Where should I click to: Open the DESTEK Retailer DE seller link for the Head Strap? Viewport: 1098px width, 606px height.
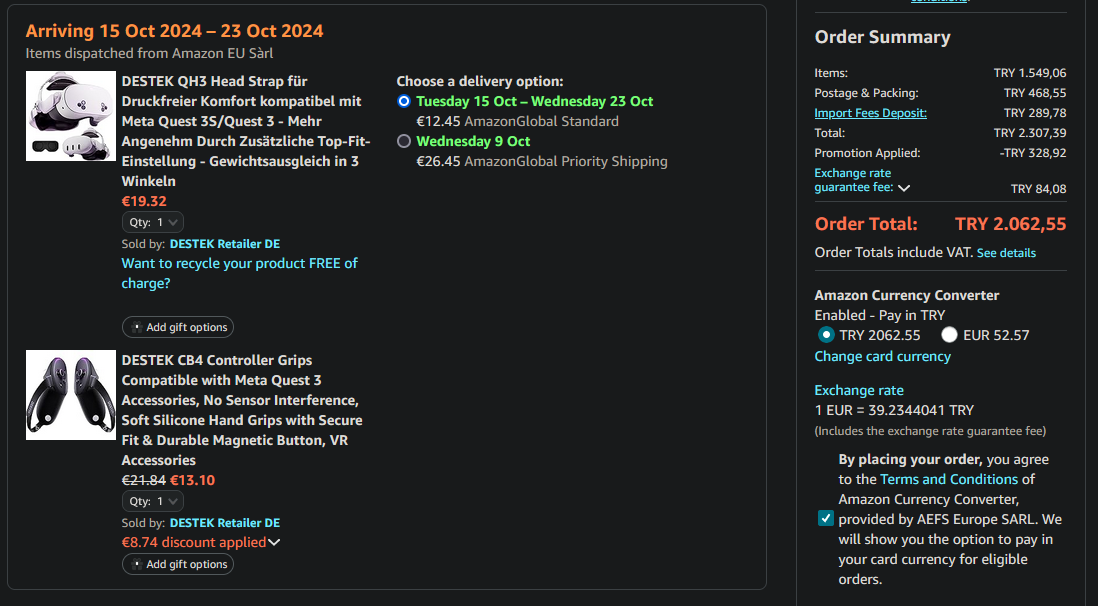224,243
